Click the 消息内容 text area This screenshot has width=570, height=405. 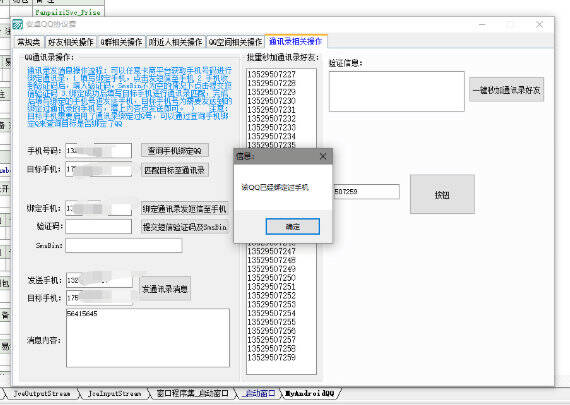pos(148,338)
